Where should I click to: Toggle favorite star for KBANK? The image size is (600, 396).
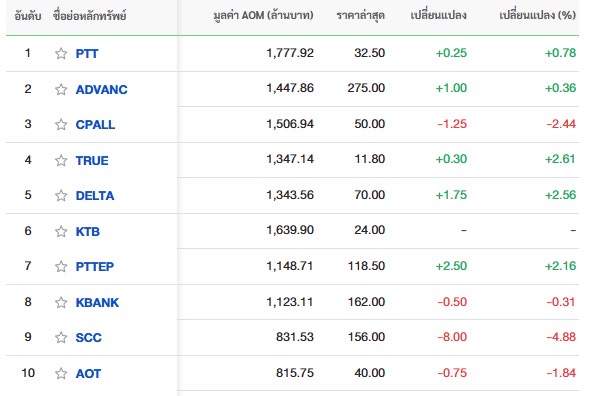point(61,302)
